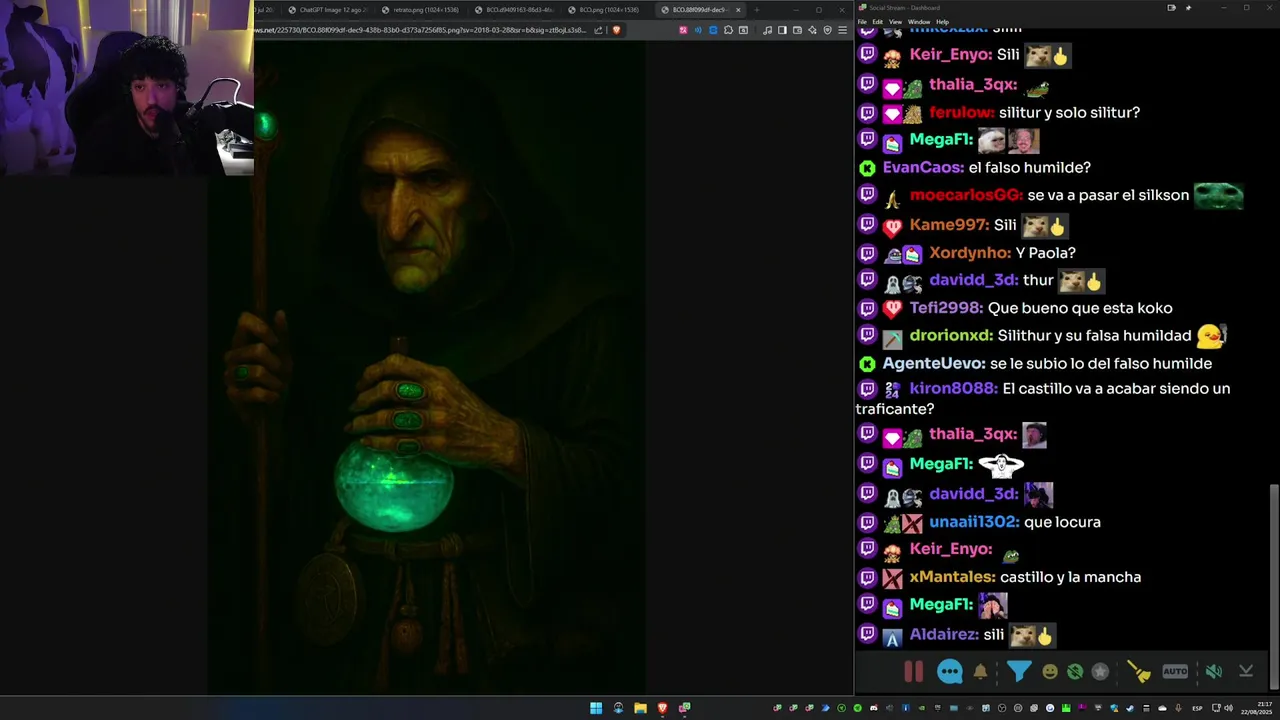
Task: Click the blue speech bubble icon
Action: (x=950, y=672)
